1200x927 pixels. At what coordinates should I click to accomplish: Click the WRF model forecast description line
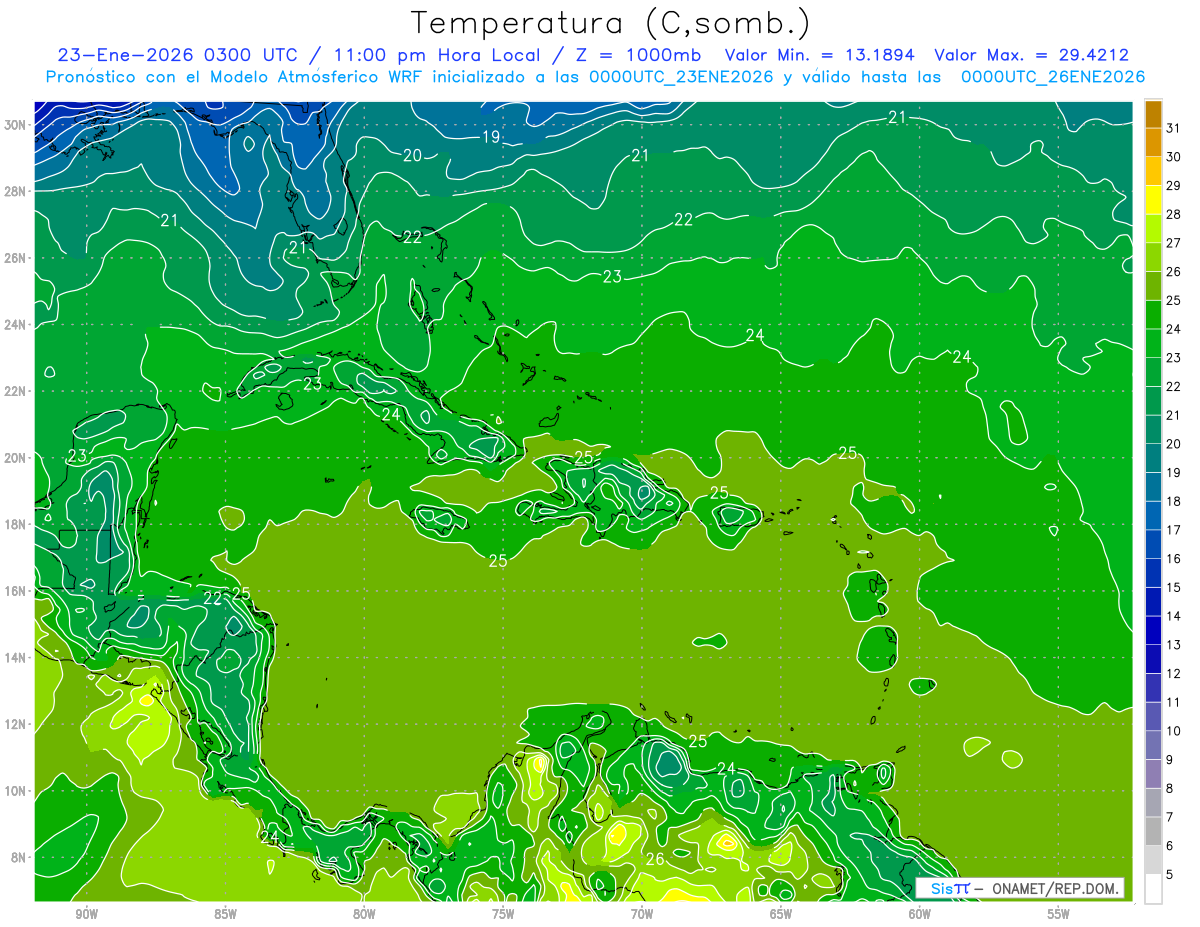pyautogui.click(x=595, y=77)
